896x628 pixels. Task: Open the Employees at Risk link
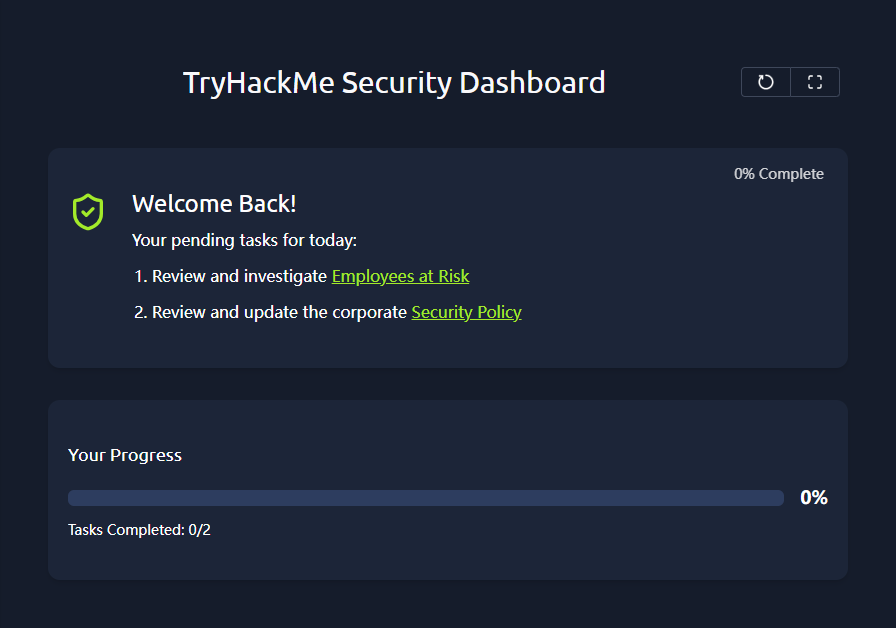[400, 276]
